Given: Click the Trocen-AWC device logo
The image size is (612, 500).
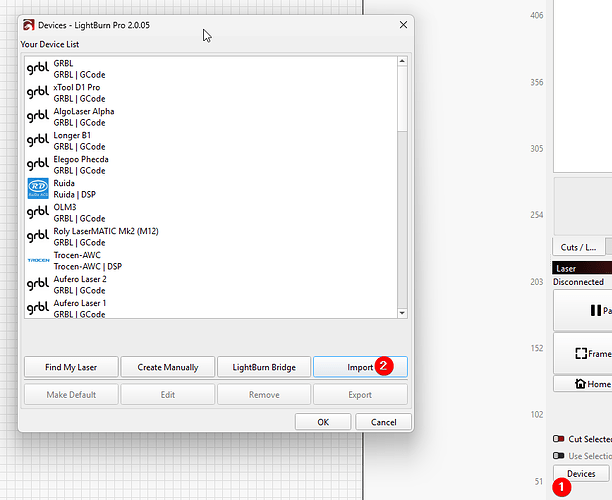Looking at the screenshot, I should click(37, 260).
